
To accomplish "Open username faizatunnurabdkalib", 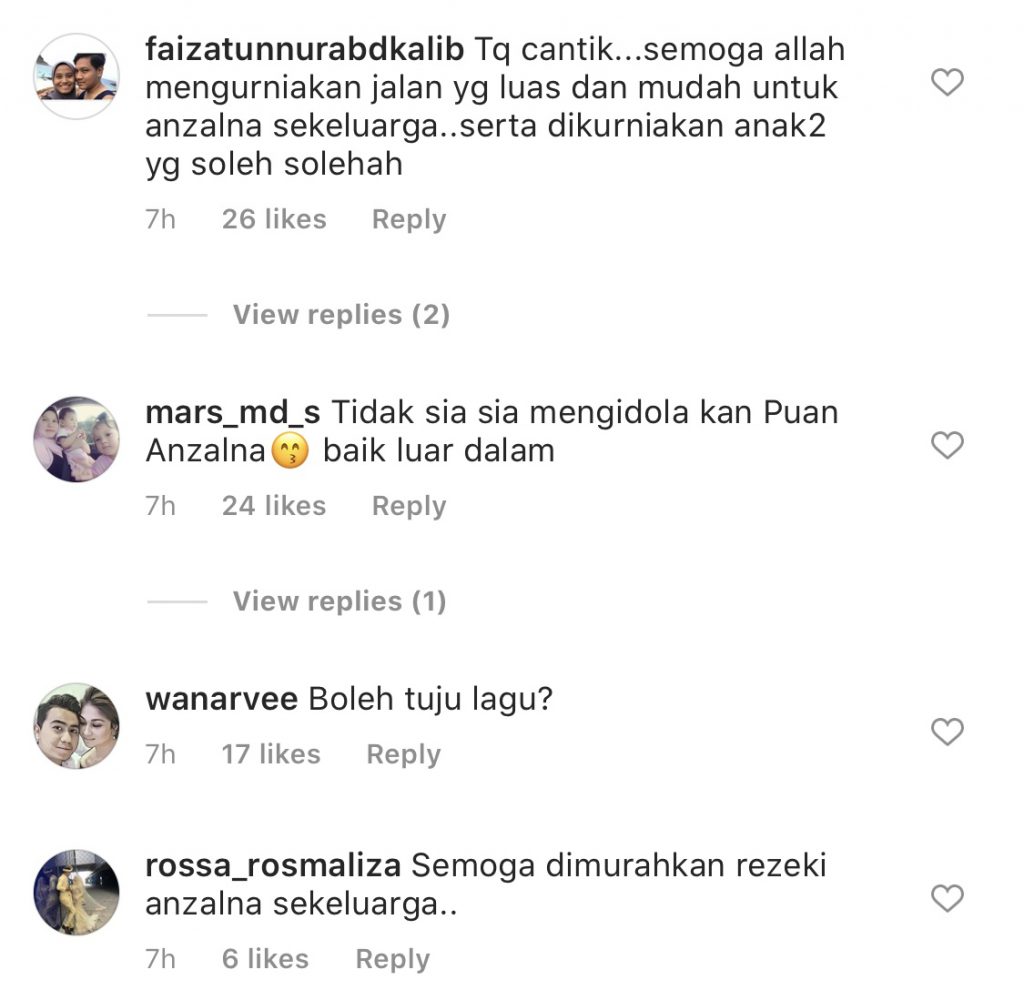I will click(x=304, y=50).
